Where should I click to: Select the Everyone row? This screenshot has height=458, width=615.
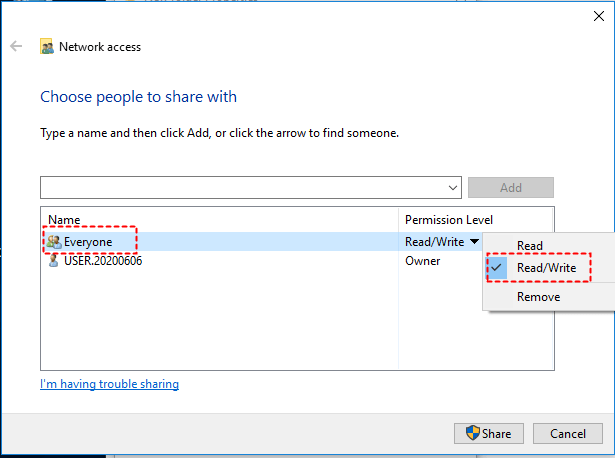click(262, 242)
